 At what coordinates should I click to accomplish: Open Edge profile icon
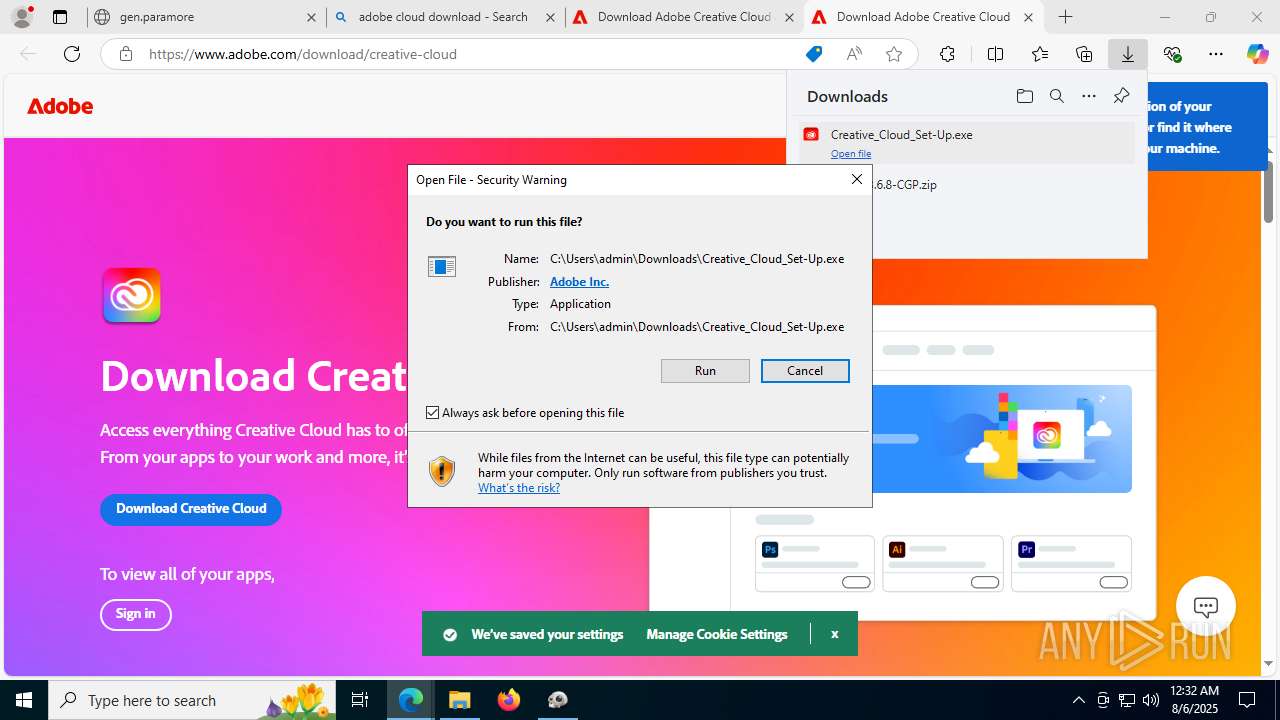pos(22,17)
